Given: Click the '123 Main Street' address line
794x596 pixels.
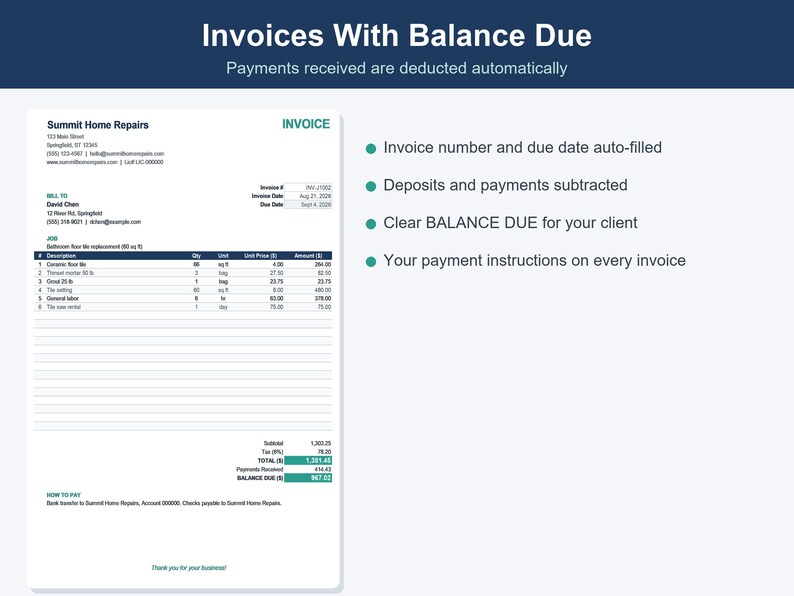Looking at the screenshot, I should point(65,137).
